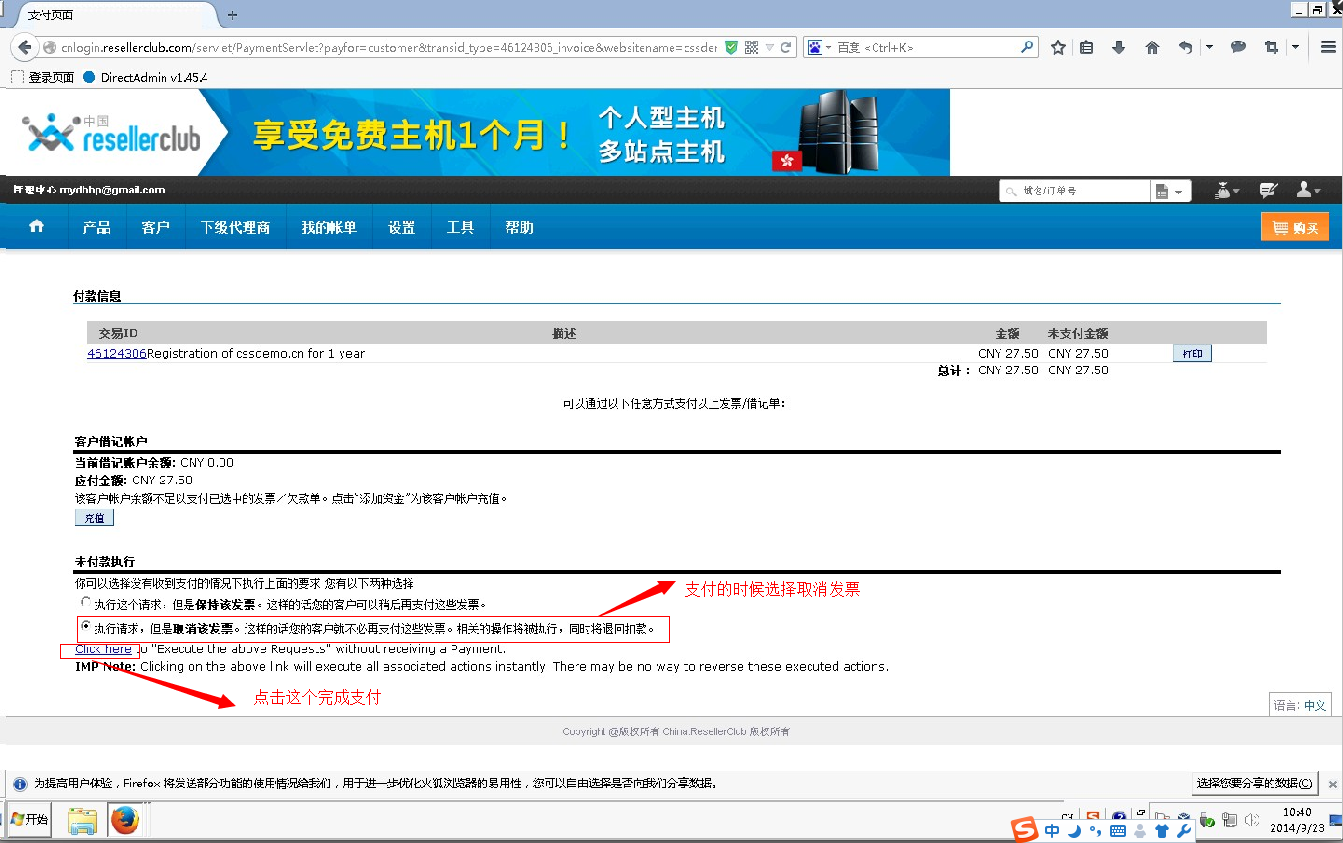1343x843 pixels.
Task: Click the undo curved arrow toolbar icon
Action: coord(1186,47)
